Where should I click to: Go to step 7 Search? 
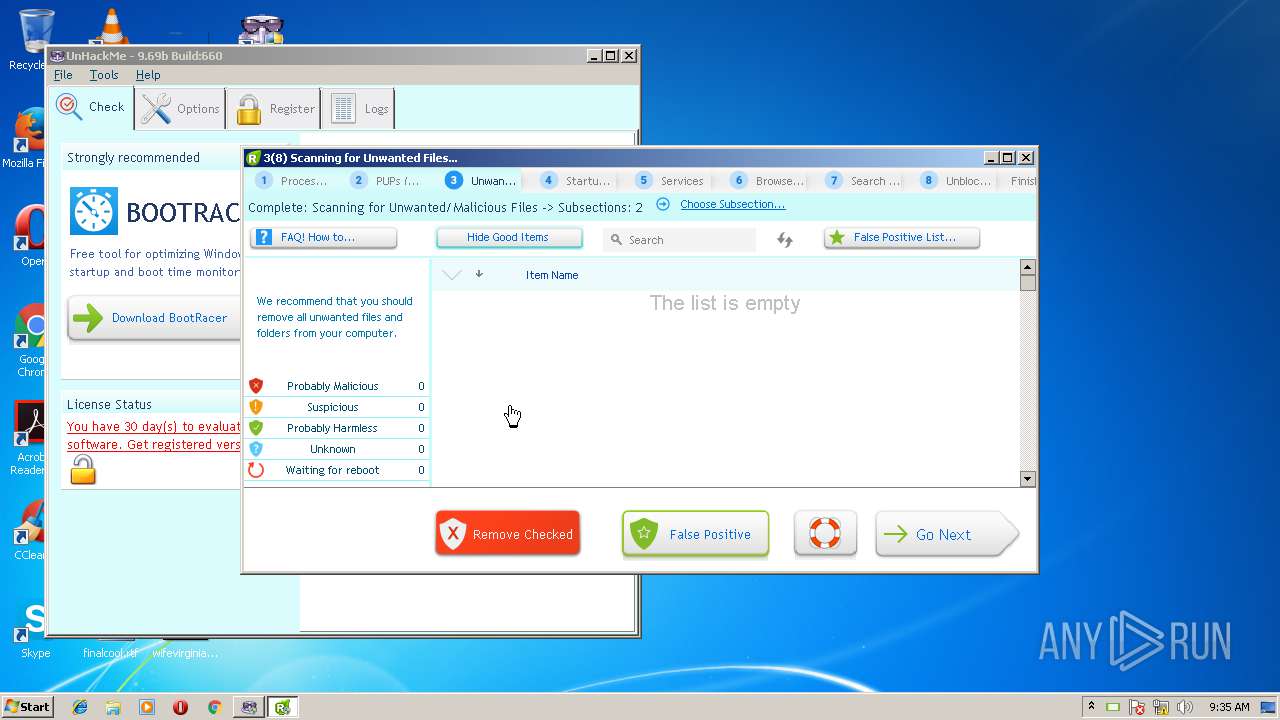[862, 181]
